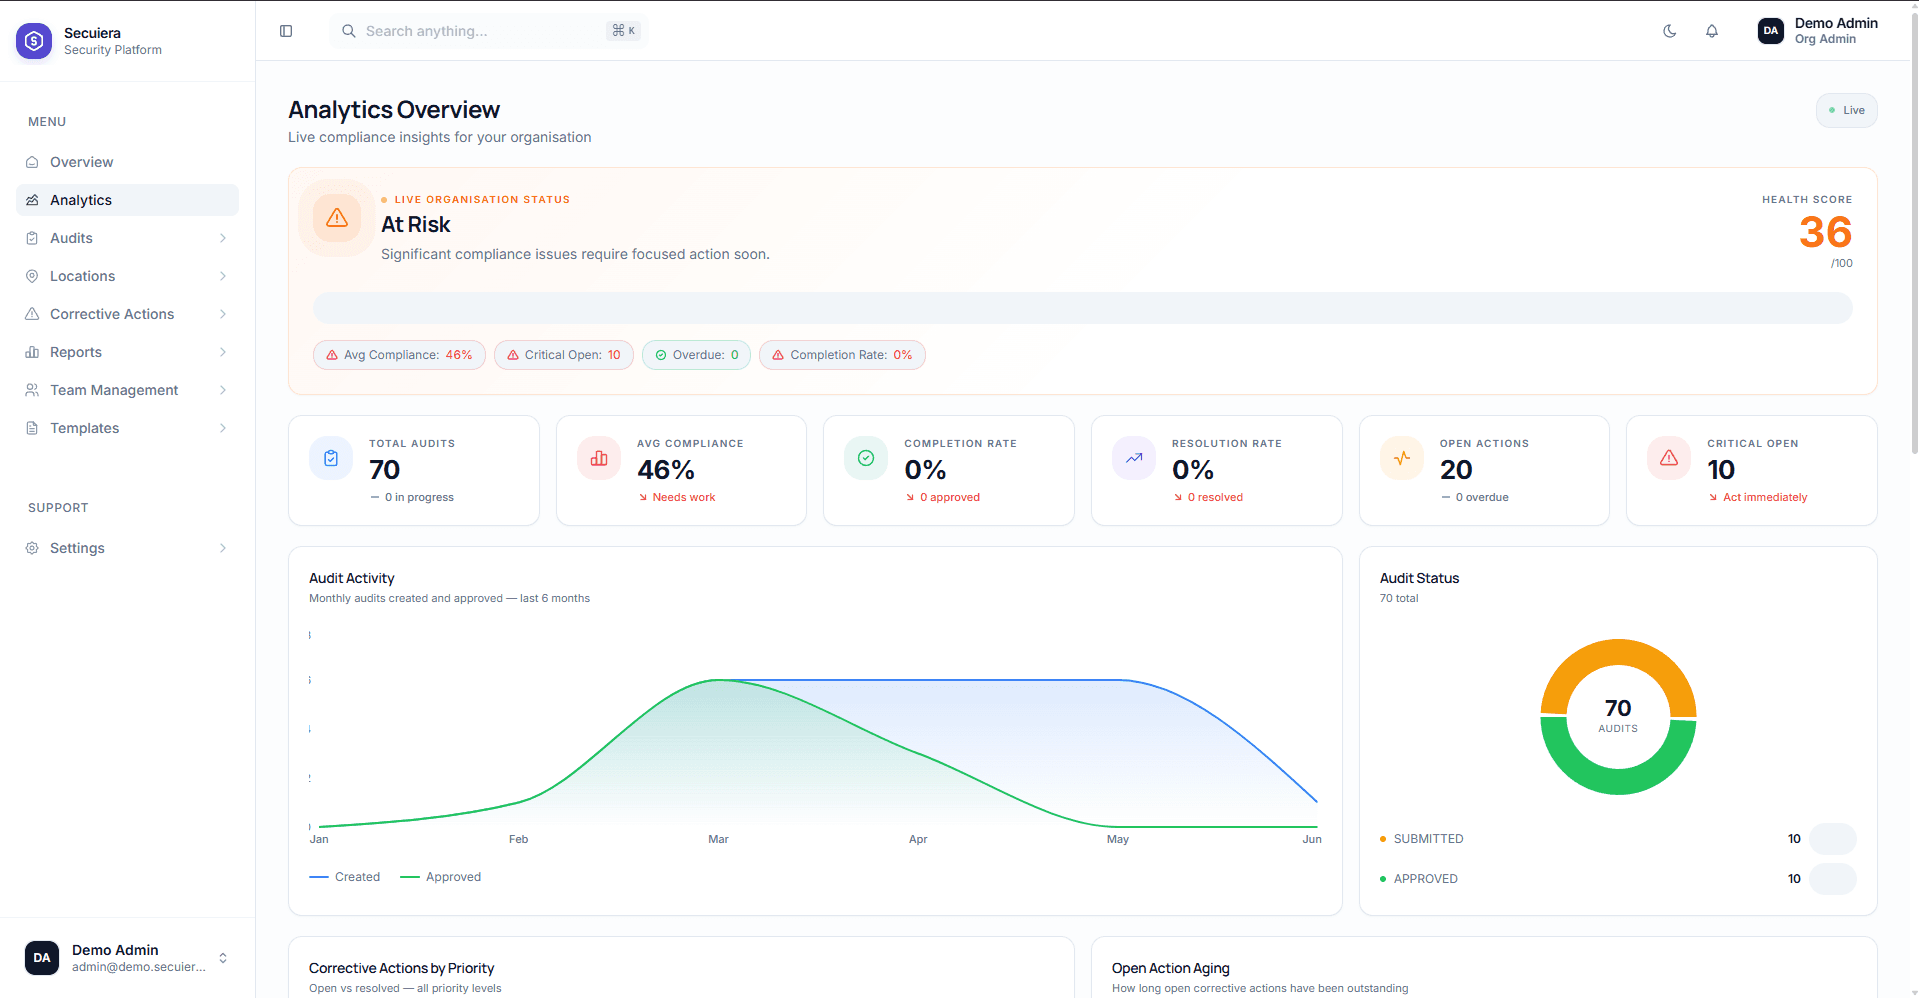Screen dimensions: 1919x998
Task: Open the Locations menu item
Action: click(x=127, y=276)
